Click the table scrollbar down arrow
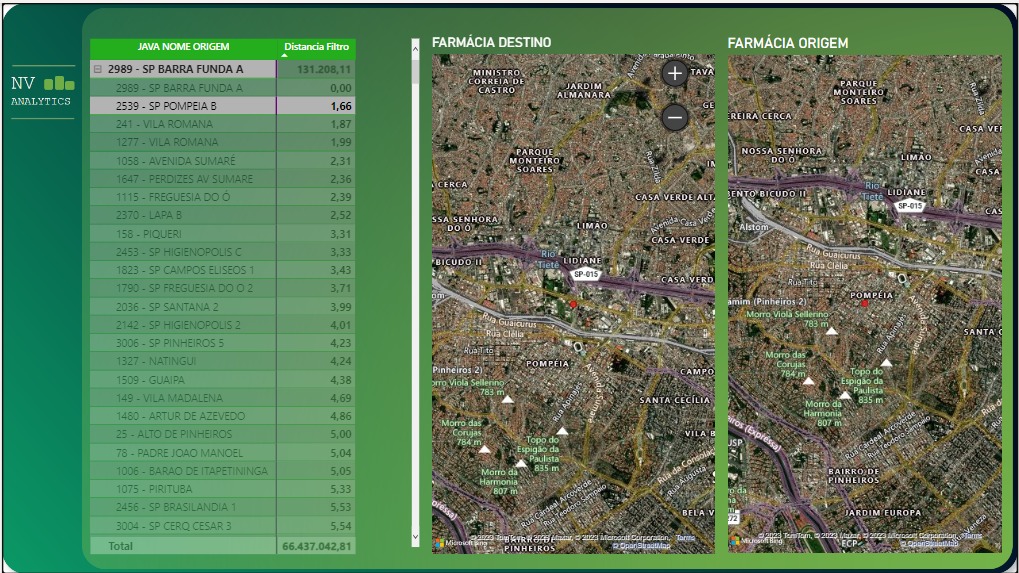The width and height of the screenshot is (1019, 573). (x=415, y=537)
